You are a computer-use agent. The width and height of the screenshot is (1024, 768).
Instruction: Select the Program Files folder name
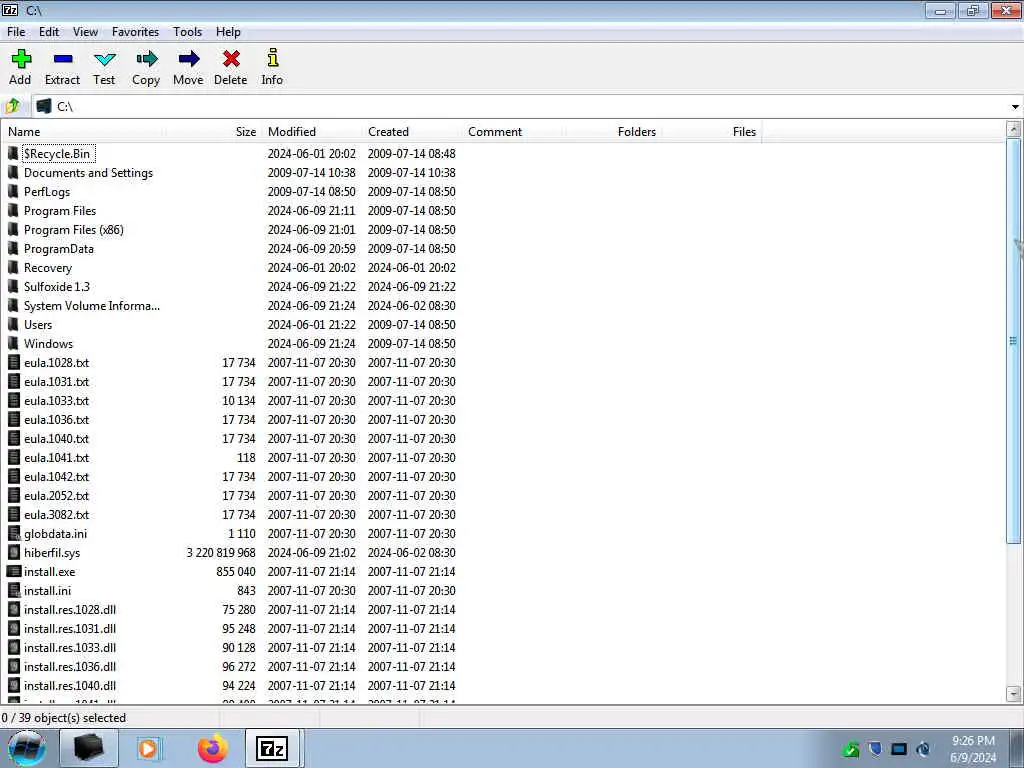tap(60, 210)
